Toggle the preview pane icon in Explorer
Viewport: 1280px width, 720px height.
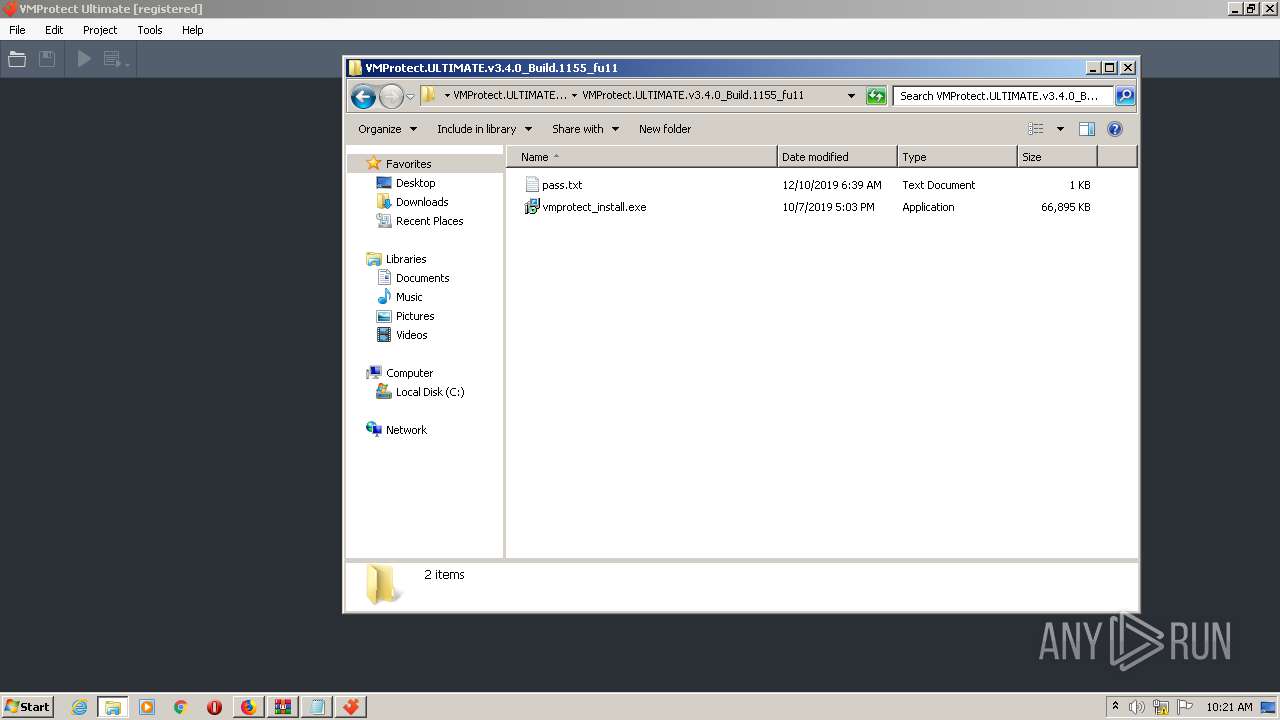pyautogui.click(x=1087, y=129)
